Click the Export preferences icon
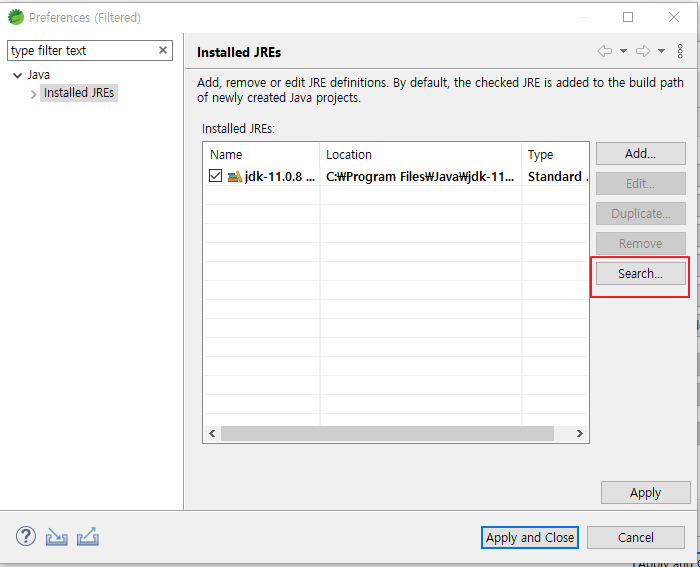Viewport: 700px width, 567px height. [x=88, y=537]
